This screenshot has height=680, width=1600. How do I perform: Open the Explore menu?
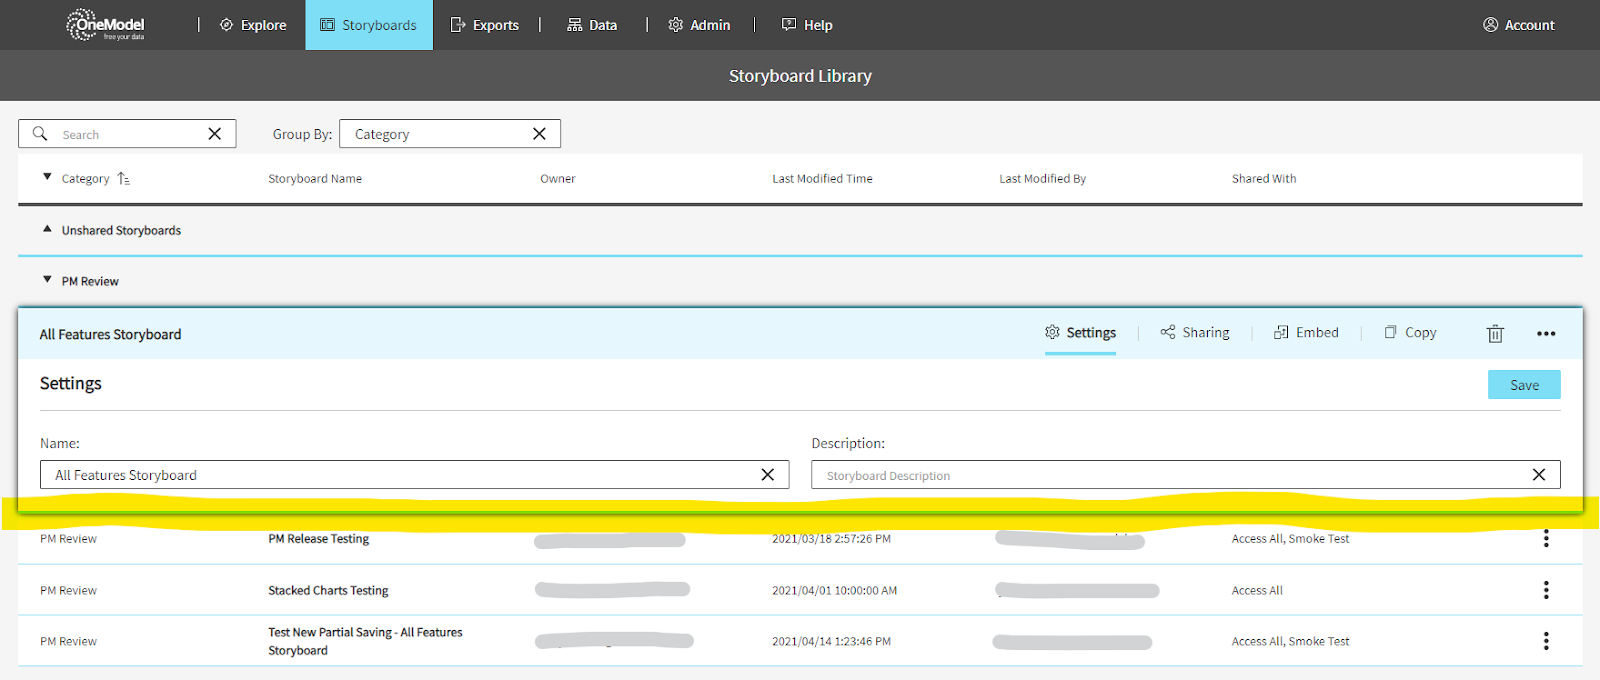click(x=253, y=25)
